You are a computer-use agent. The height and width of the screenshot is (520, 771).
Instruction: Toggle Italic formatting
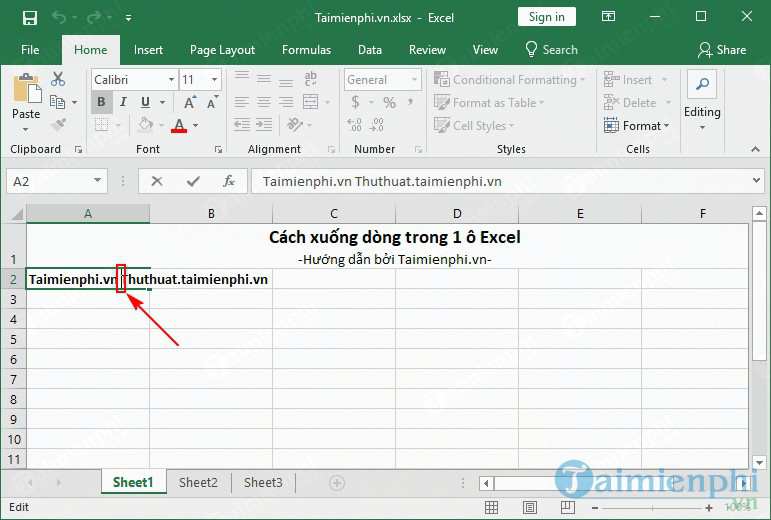[123, 102]
